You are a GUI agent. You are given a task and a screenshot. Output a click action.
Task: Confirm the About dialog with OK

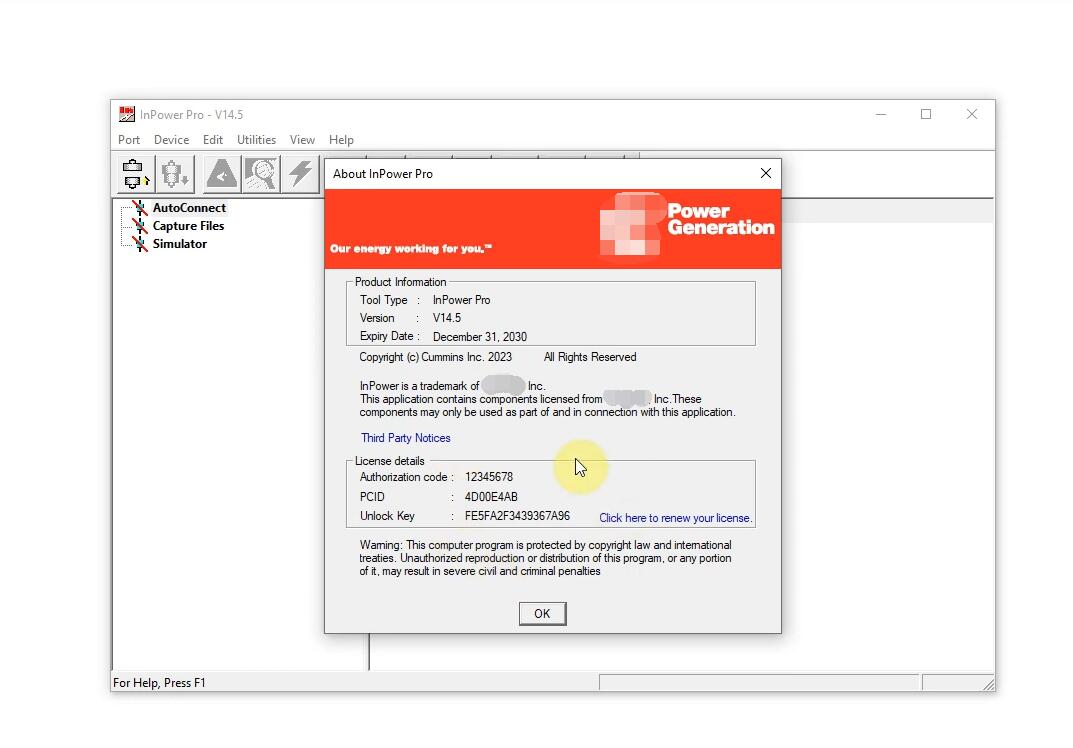tap(542, 614)
